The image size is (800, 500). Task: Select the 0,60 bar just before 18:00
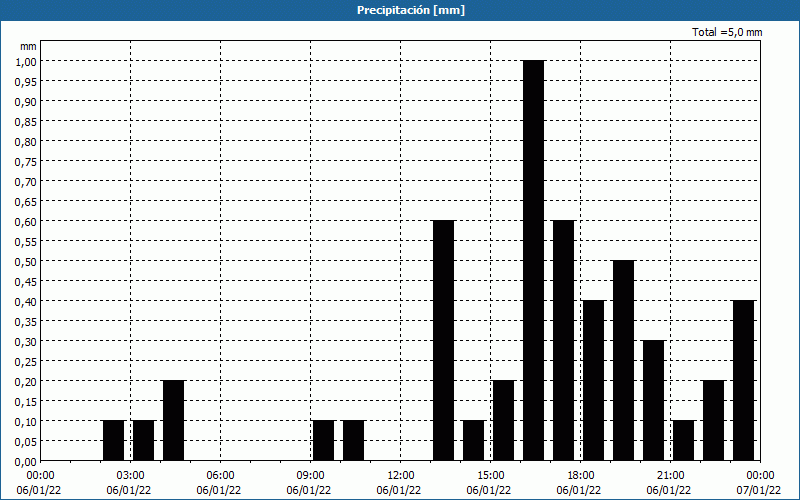(564, 341)
